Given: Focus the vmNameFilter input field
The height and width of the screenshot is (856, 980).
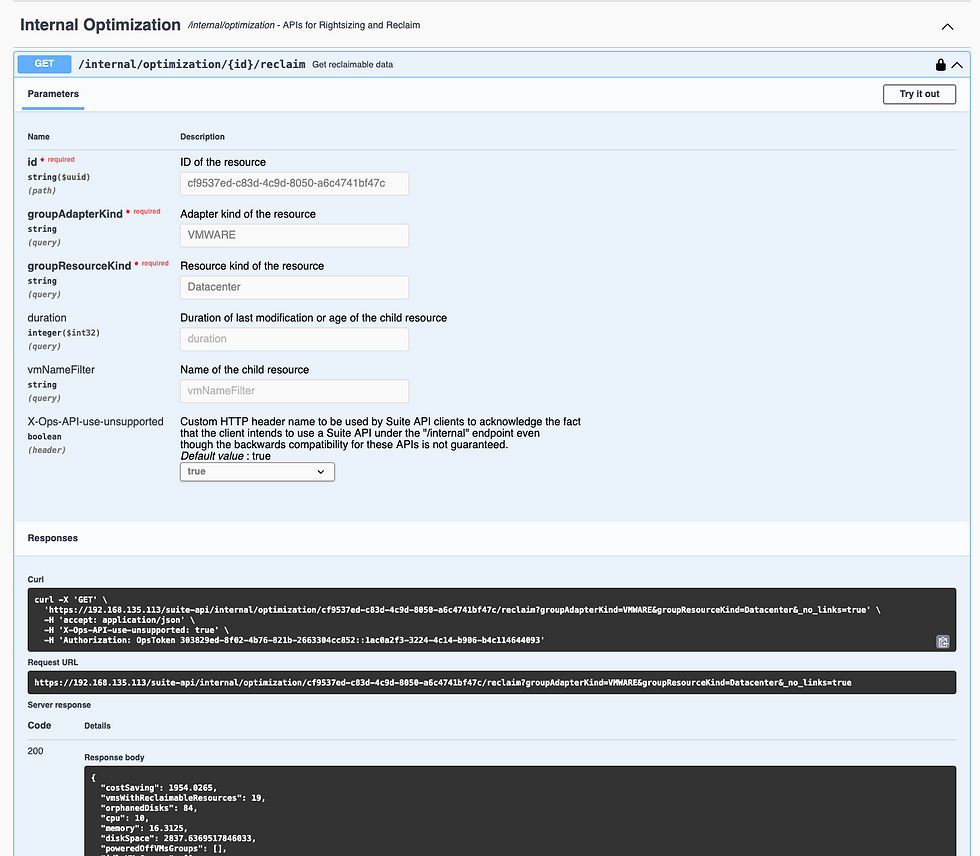Looking at the screenshot, I should 294,391.
